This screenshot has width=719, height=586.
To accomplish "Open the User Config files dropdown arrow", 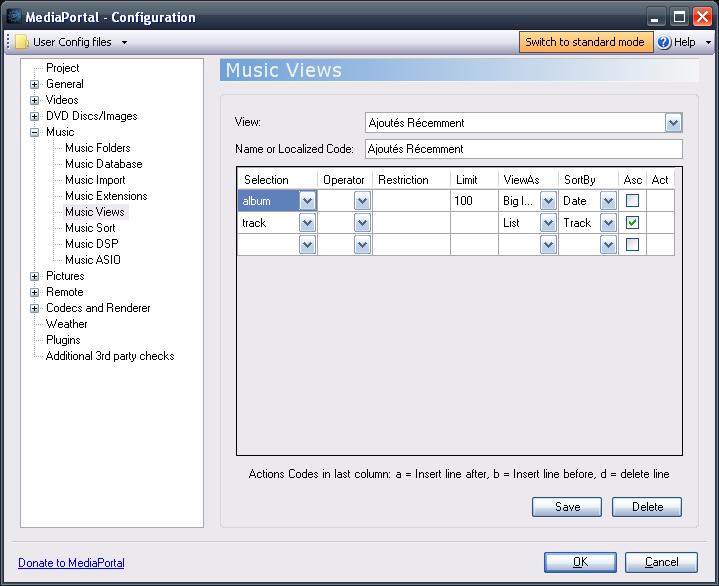I will click(124, 42).
